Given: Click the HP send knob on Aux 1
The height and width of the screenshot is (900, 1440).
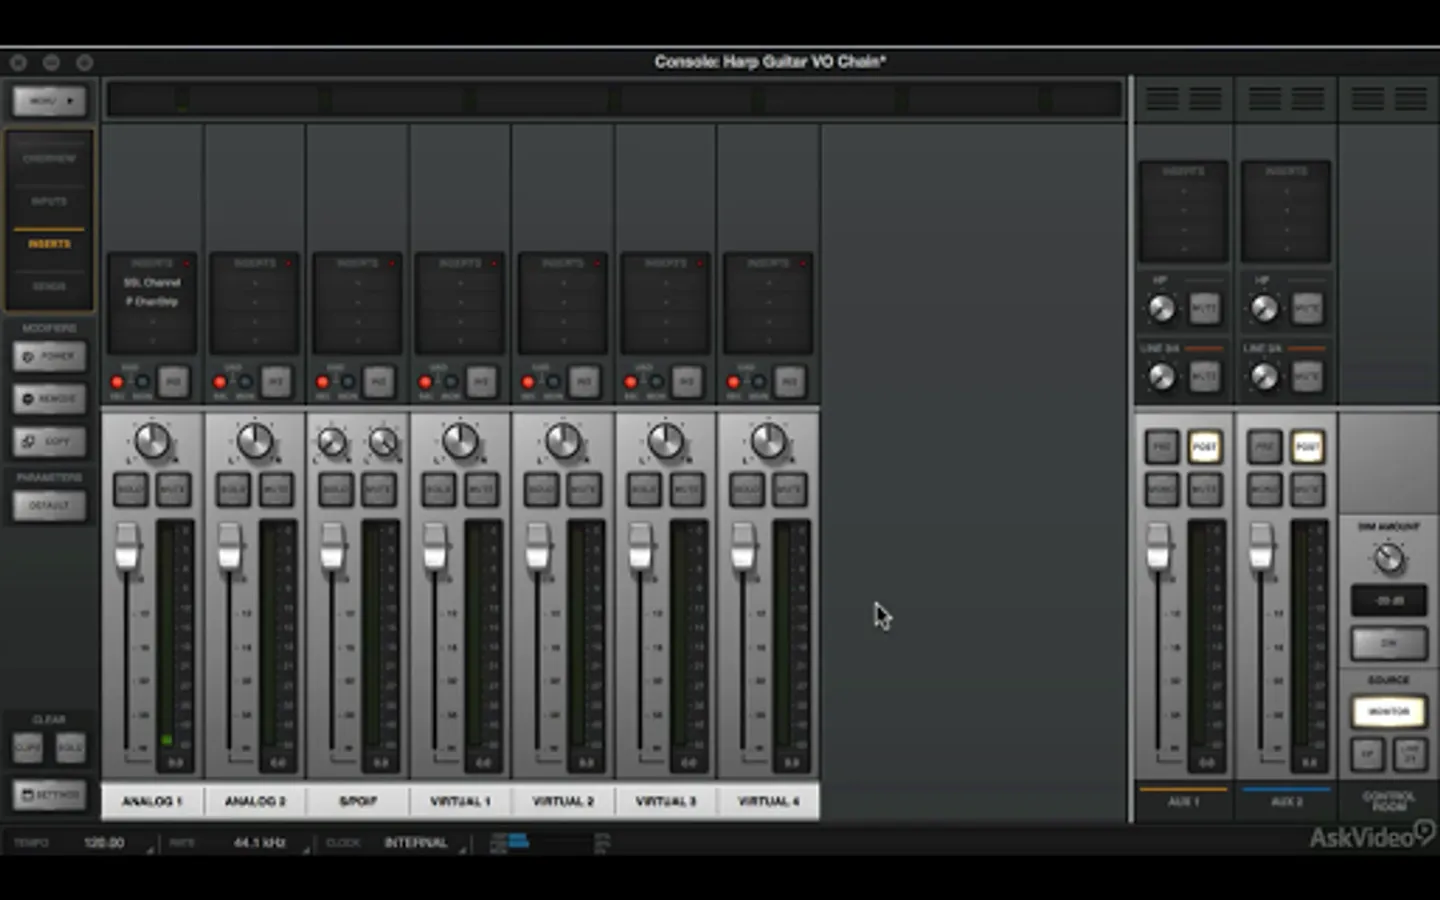Looking at the screenshot, I should tap(1161, 309).
